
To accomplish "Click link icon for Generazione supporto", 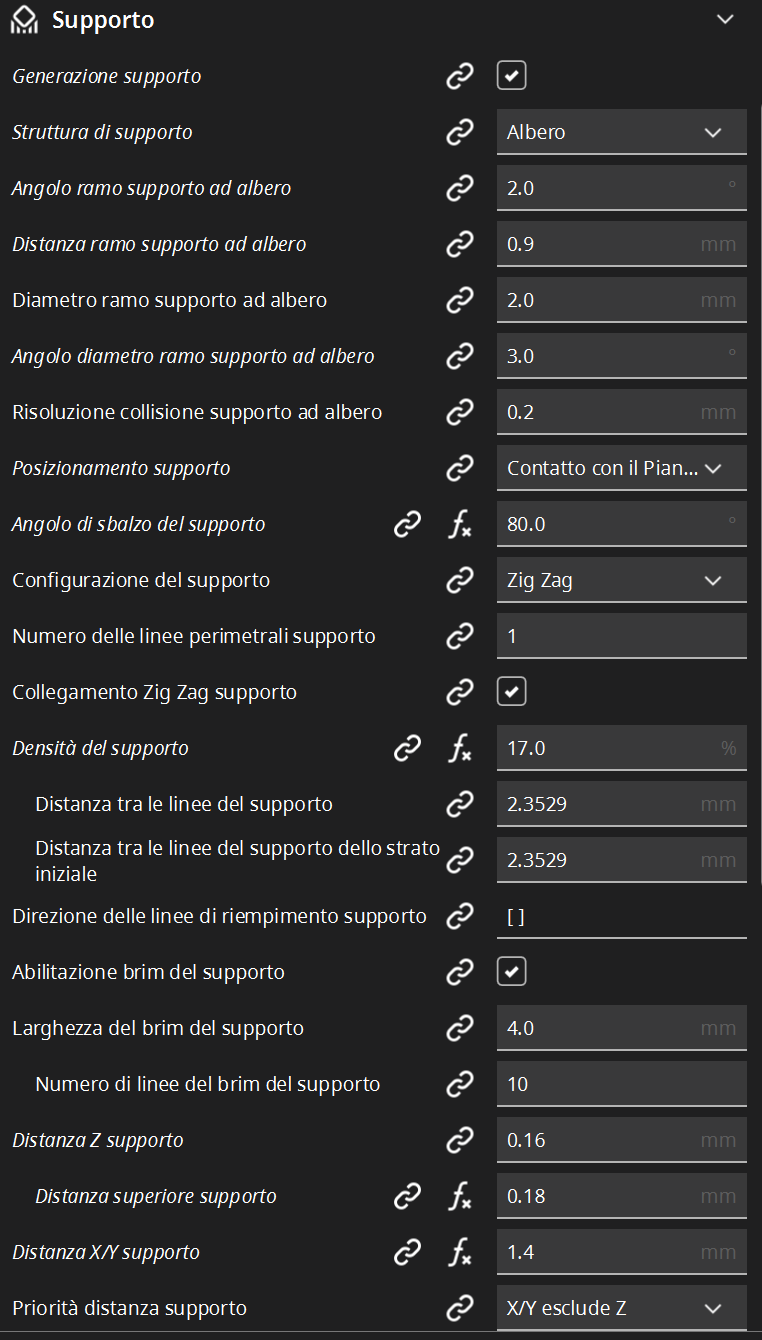I will point(459,76).
